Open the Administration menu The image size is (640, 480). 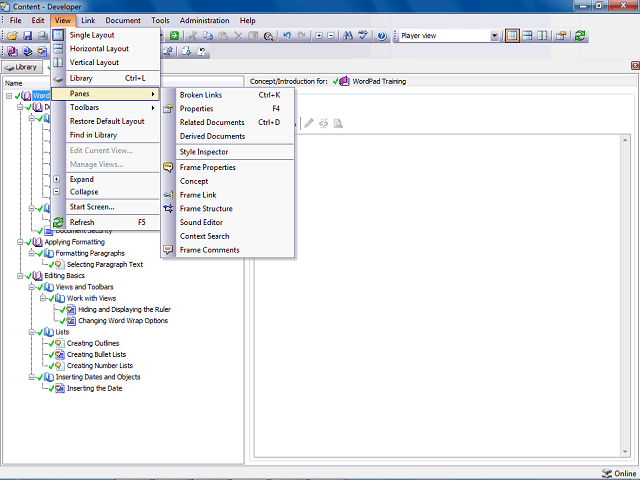point(204,20)
